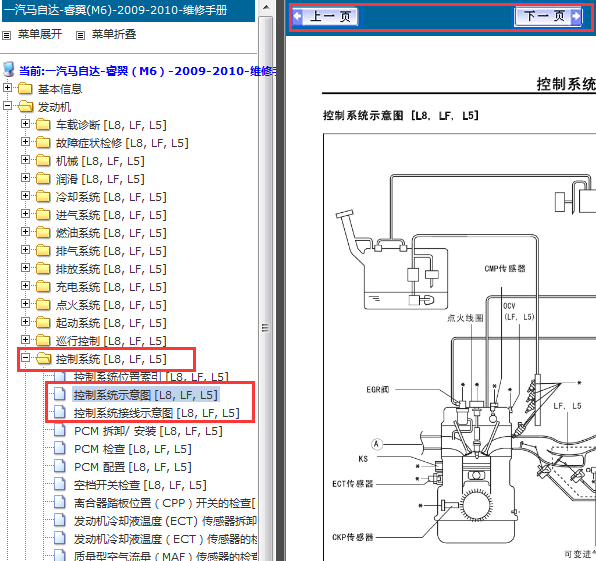Expand the 故障症状检修 folder node
Screen dimensions: 596x561
coord(25,142)
